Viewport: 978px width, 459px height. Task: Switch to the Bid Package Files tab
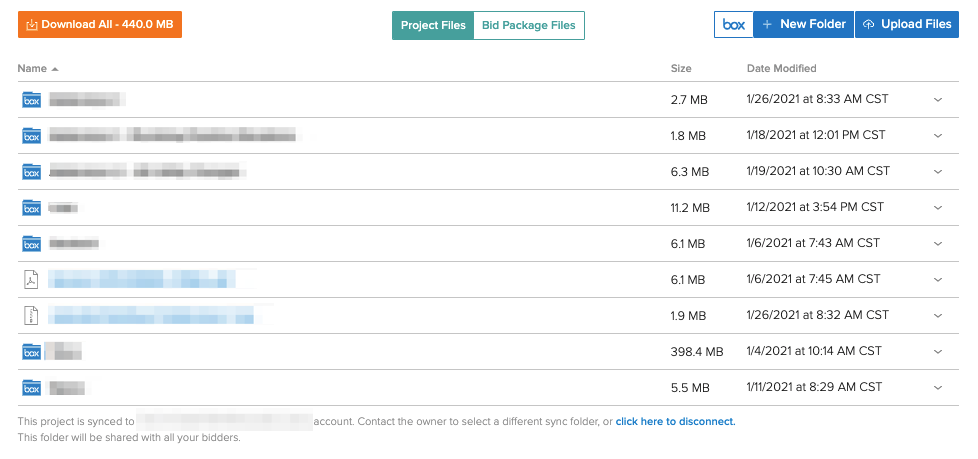528,26
